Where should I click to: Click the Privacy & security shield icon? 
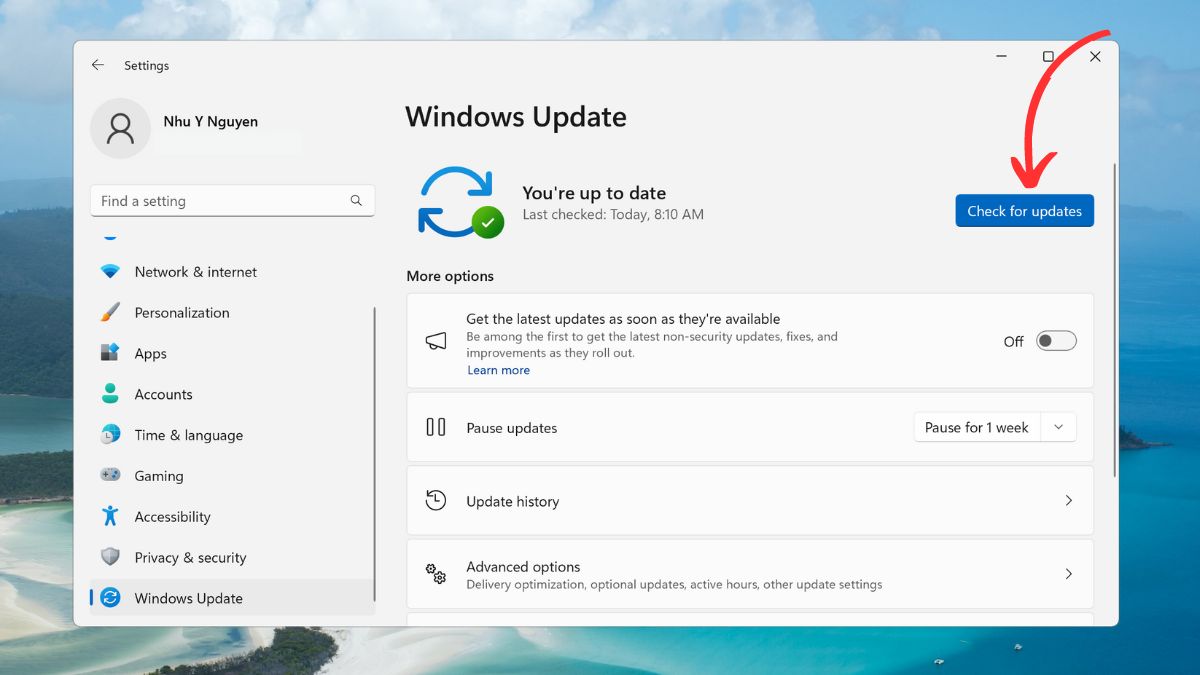pyautogui.click(x=110, y=557)
